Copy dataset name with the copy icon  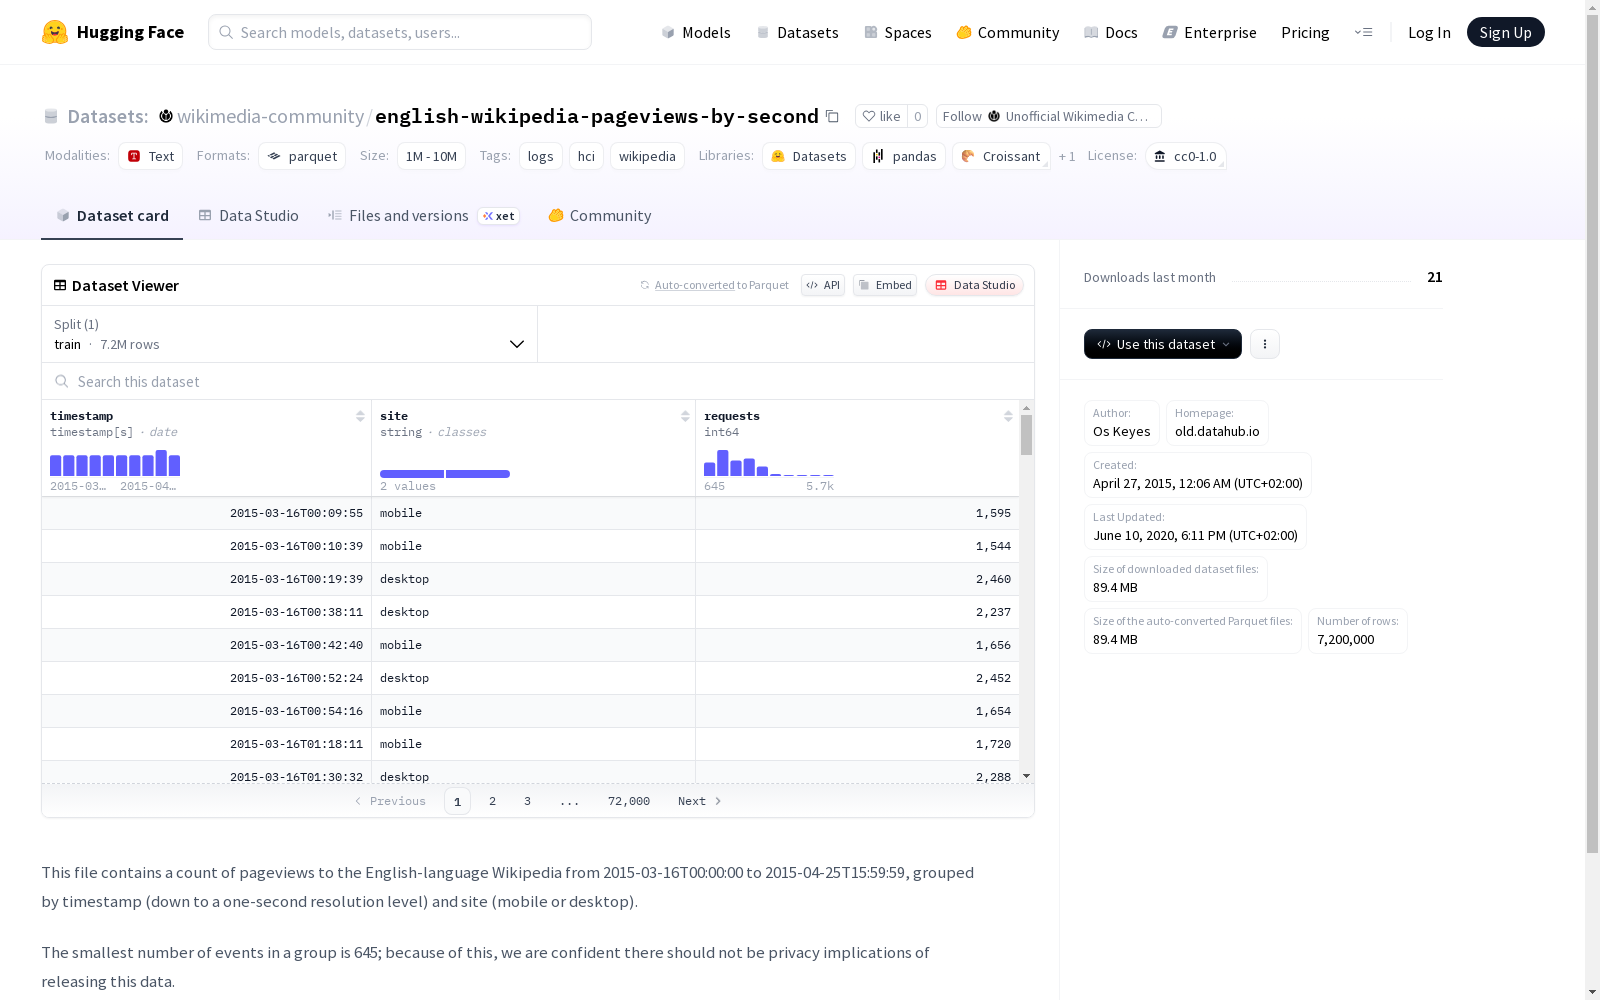pyautogui.click(x=832, y=116)
